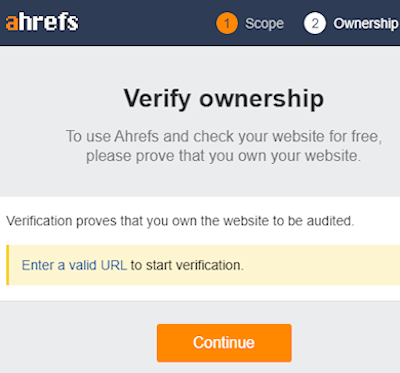400x373 pixels.
Task: Click the yellow accent bar of notice
Action: [x=8, y=265]
